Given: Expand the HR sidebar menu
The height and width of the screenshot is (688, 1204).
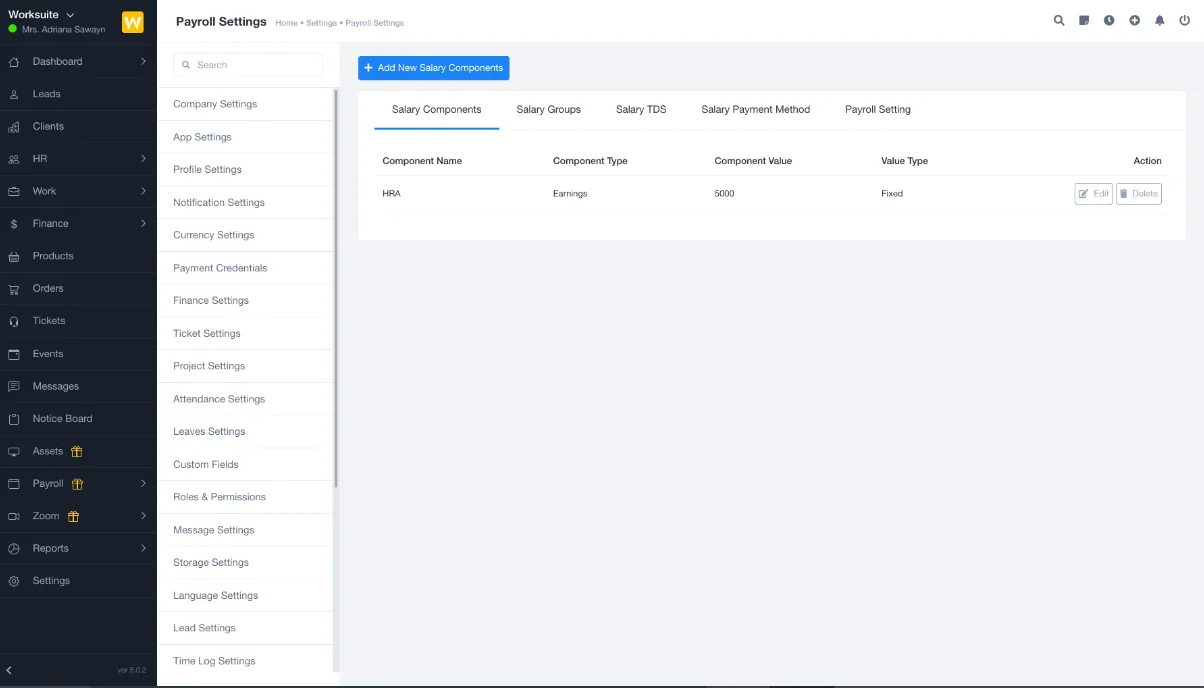Looking at the screenshot, I should click(78, 159).
